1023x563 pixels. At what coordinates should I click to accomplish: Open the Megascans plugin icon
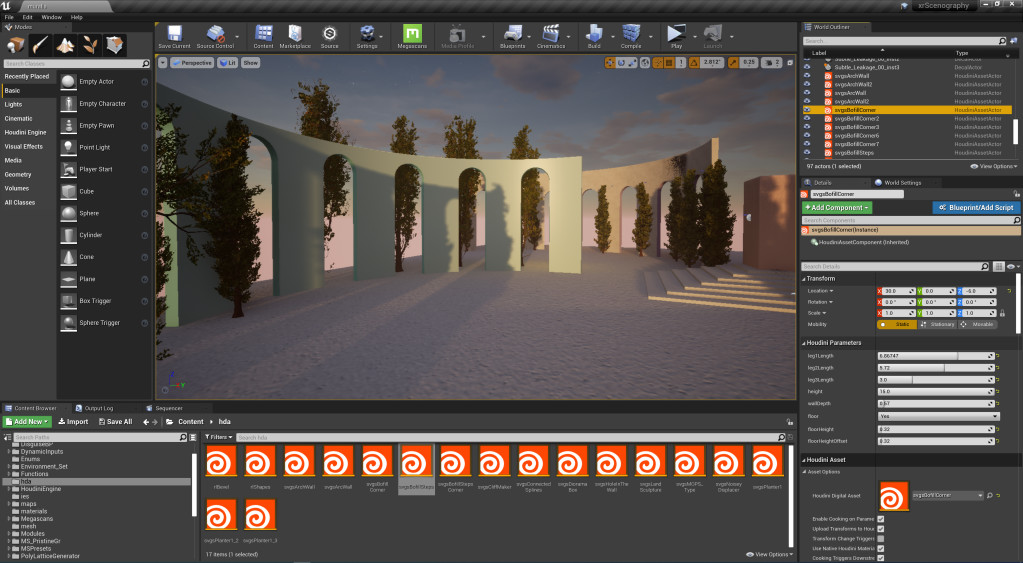coord(412,35)
